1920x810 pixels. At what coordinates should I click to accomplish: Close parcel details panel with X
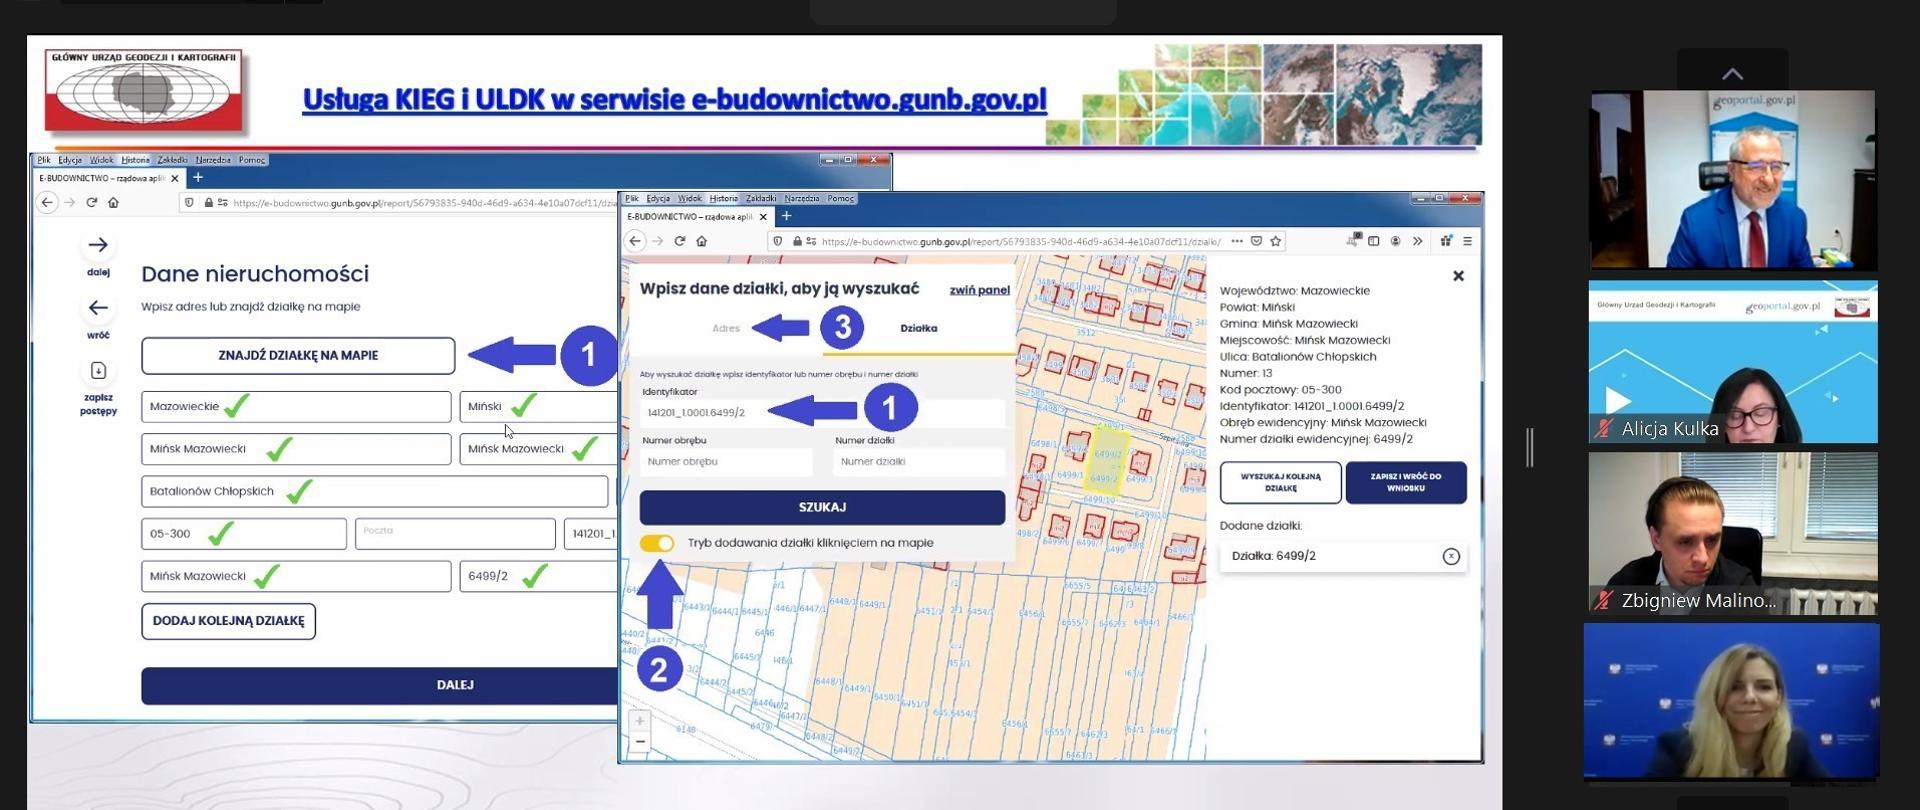[1458, 276]
